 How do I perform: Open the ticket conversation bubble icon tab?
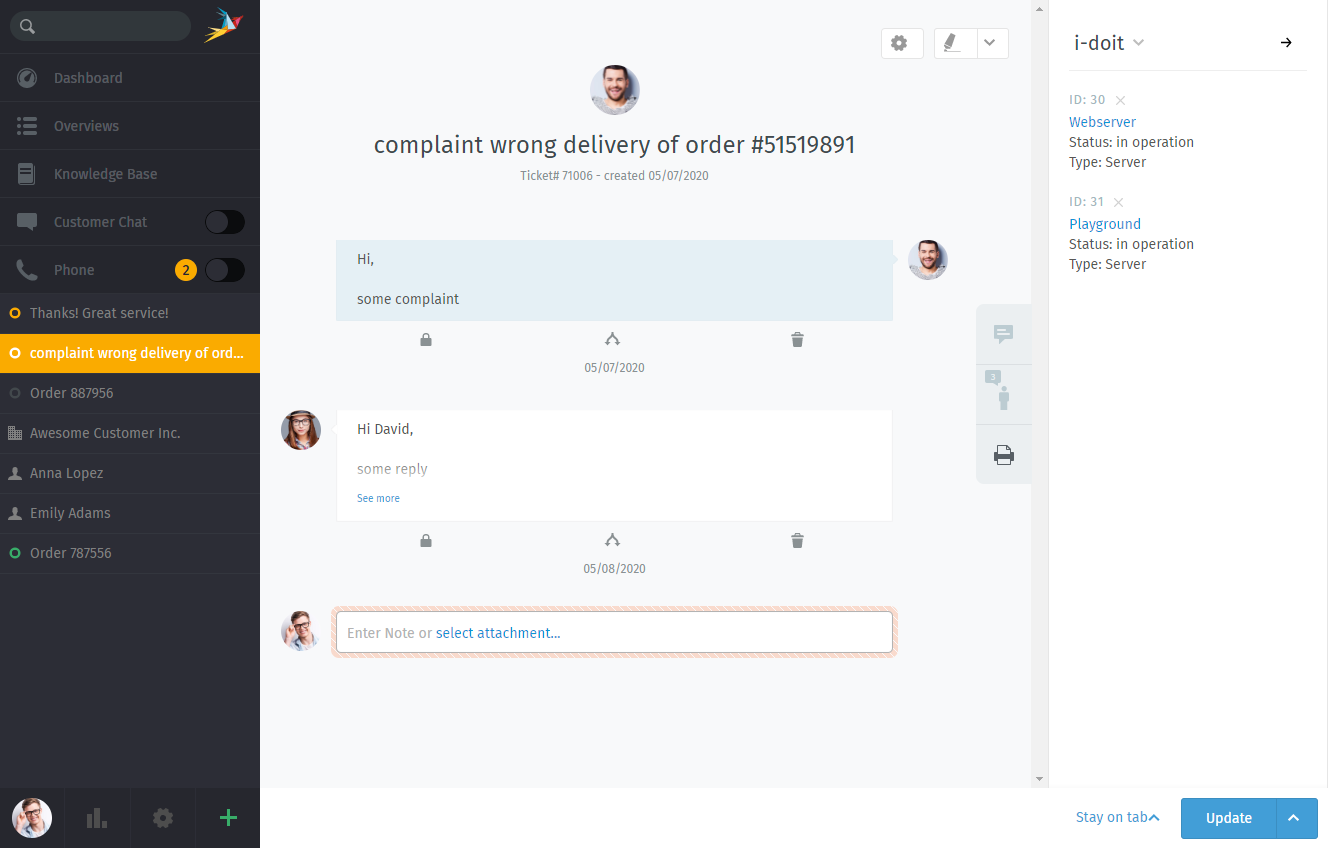click(x=1003, y=334)
